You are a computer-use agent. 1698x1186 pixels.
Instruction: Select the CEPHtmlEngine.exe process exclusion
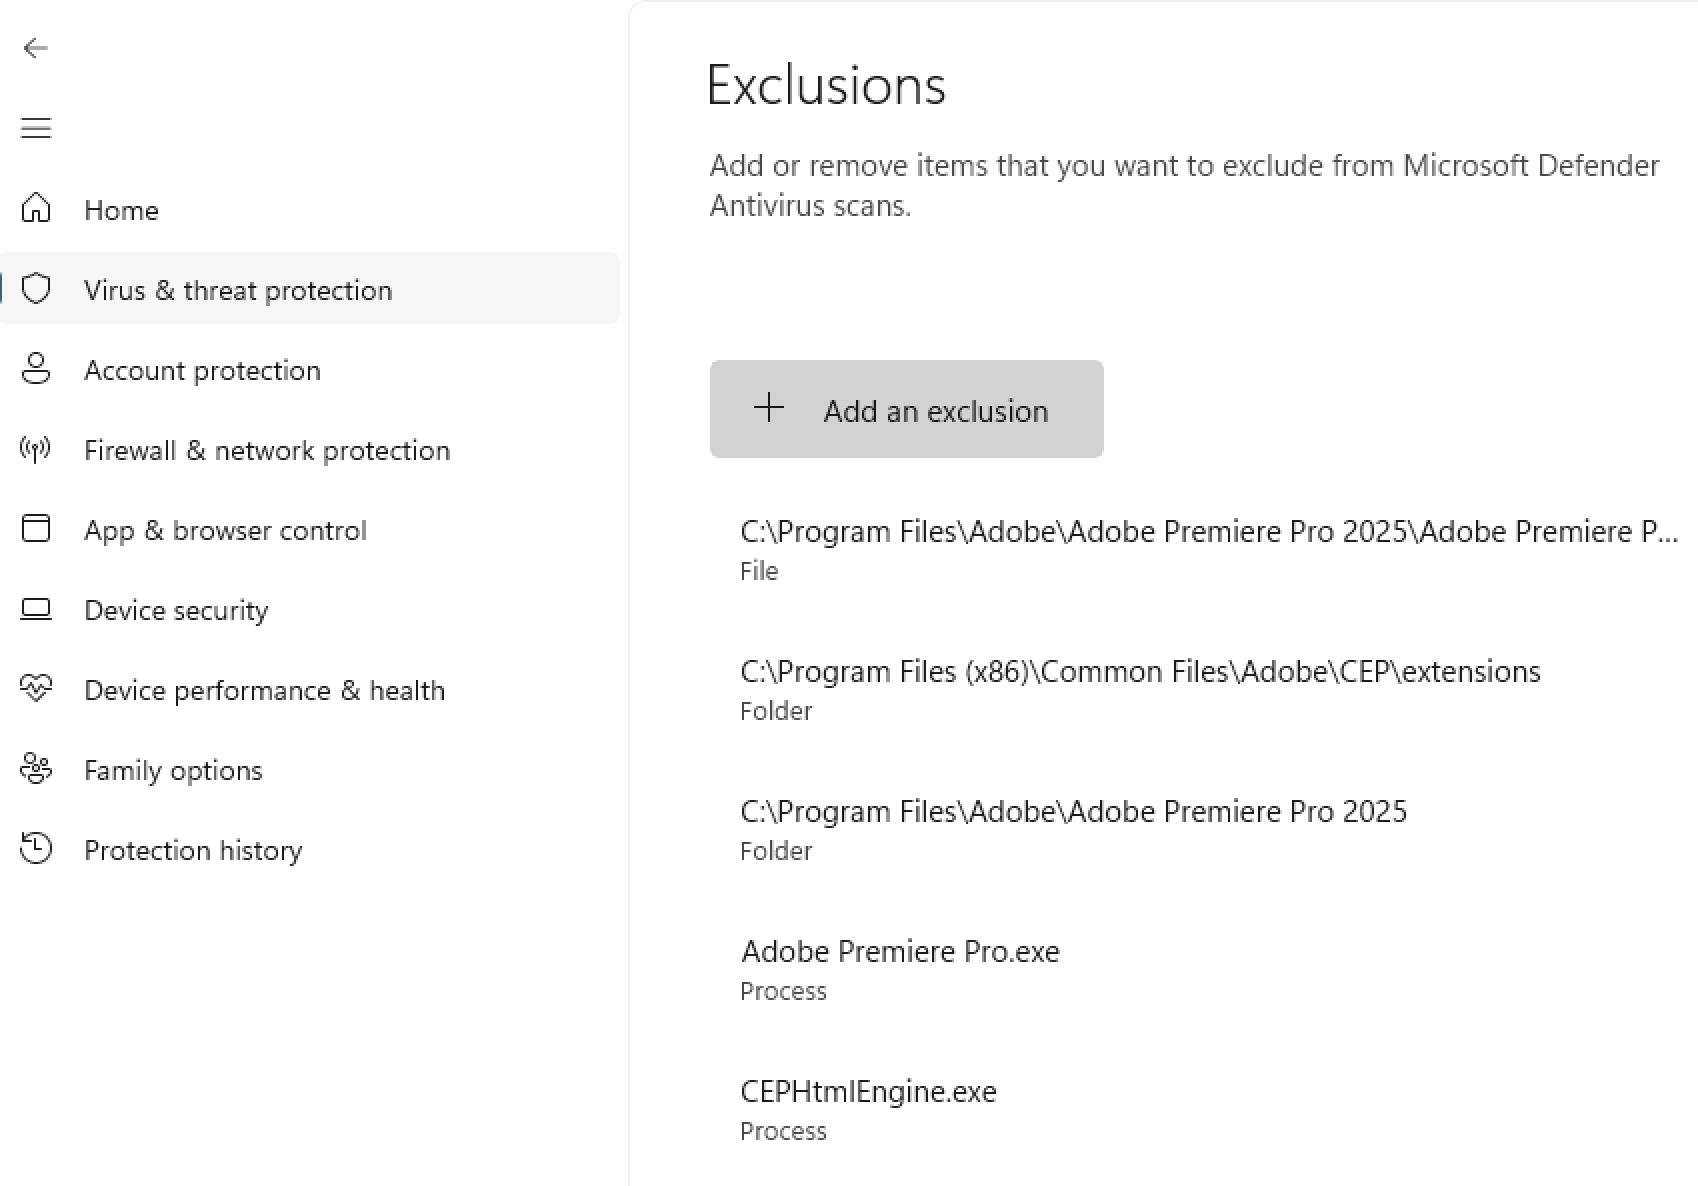[x=868, y=1108]
